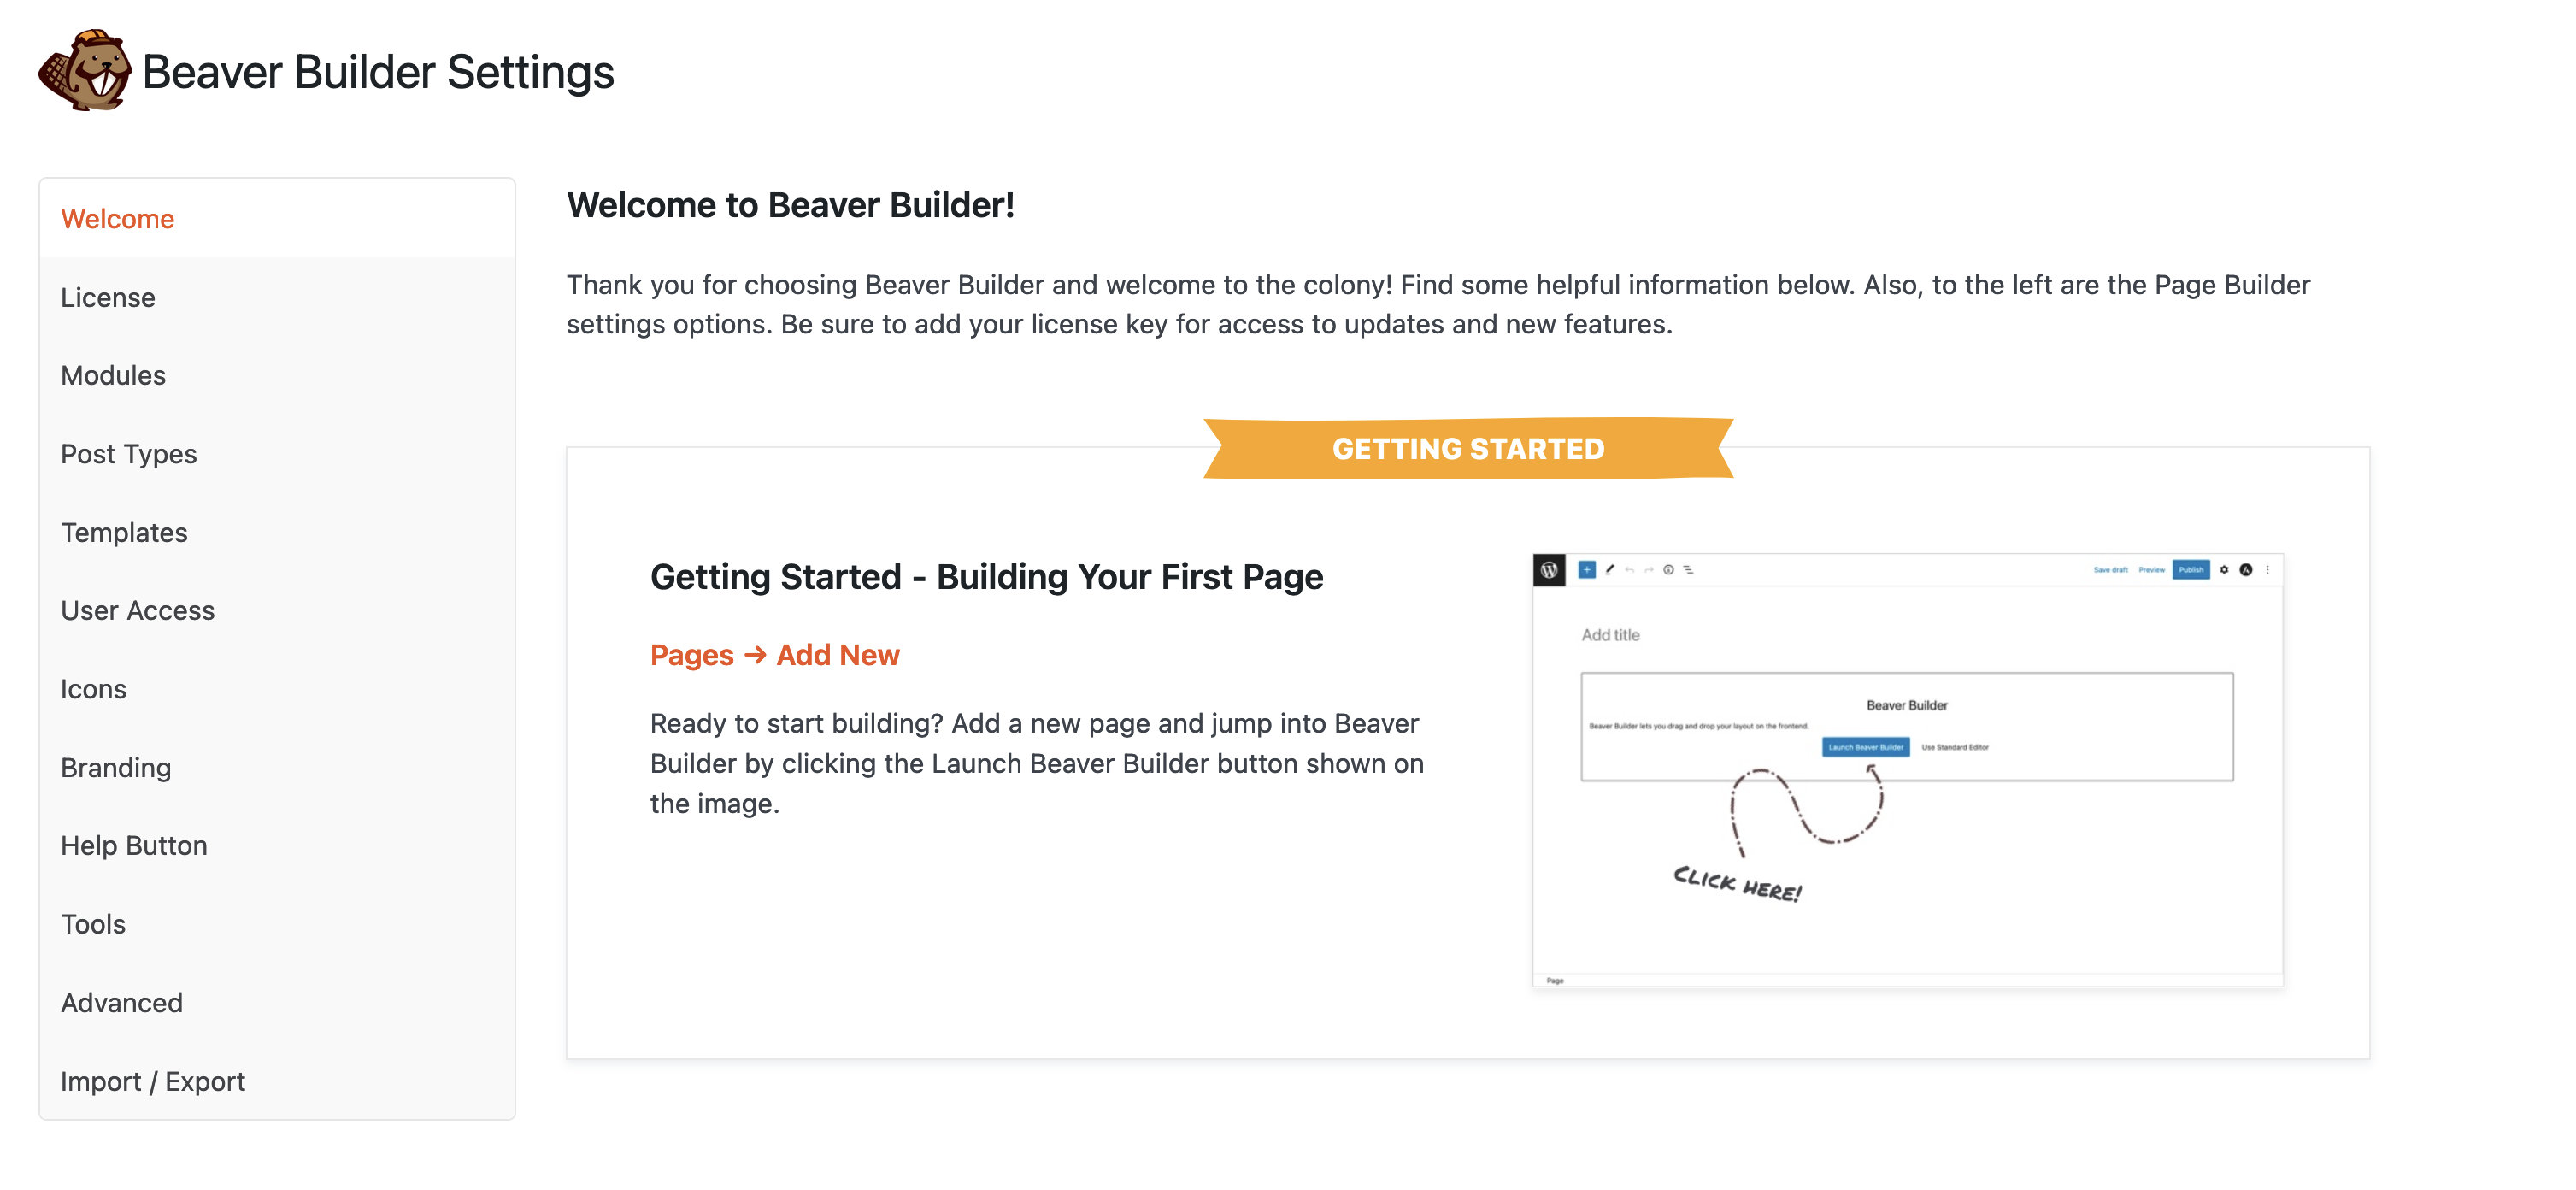
Task: Click the list view outline icon
Action: pyautogui.click(x=1688, y=570)
